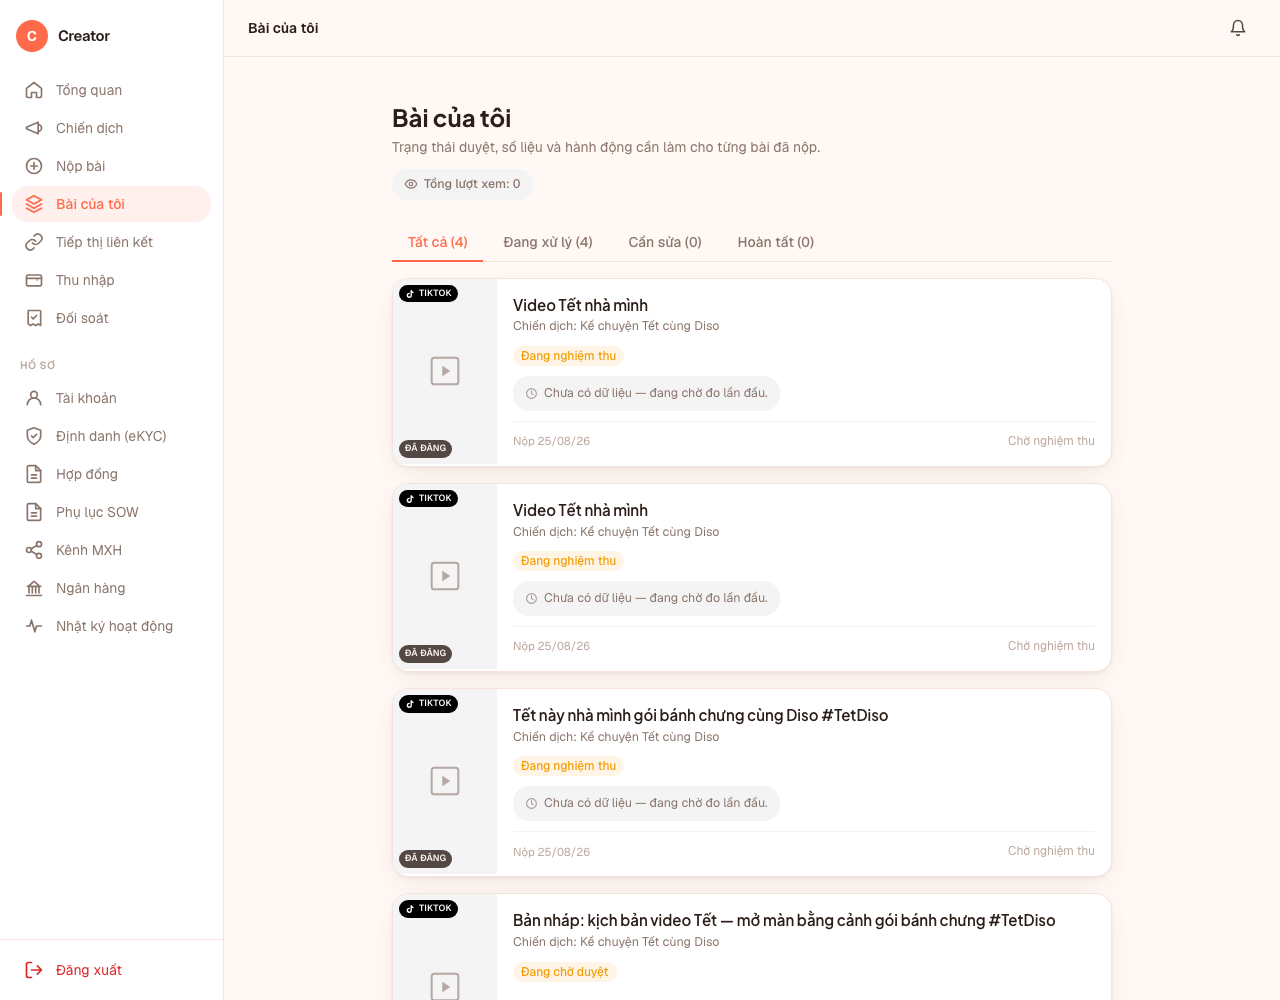The height and width of the screenshot is (1000, 1280).
Task: Click the Thu nhập card icon
Action: (34, 280)
